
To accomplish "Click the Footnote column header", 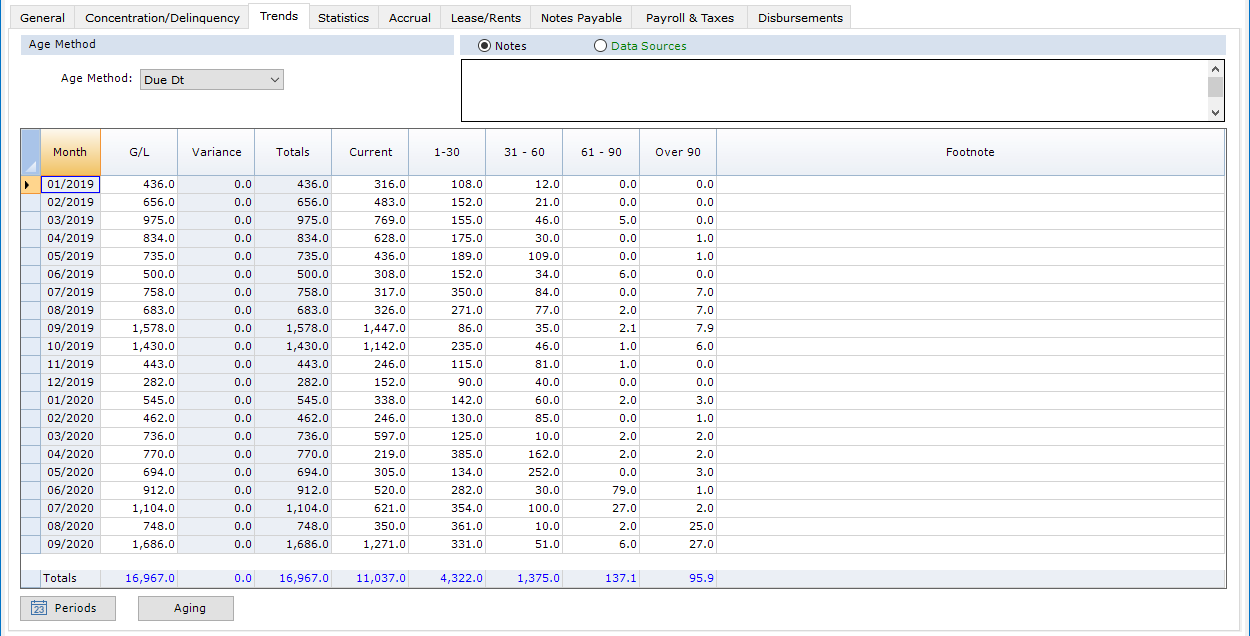I will tap(970, 152).
